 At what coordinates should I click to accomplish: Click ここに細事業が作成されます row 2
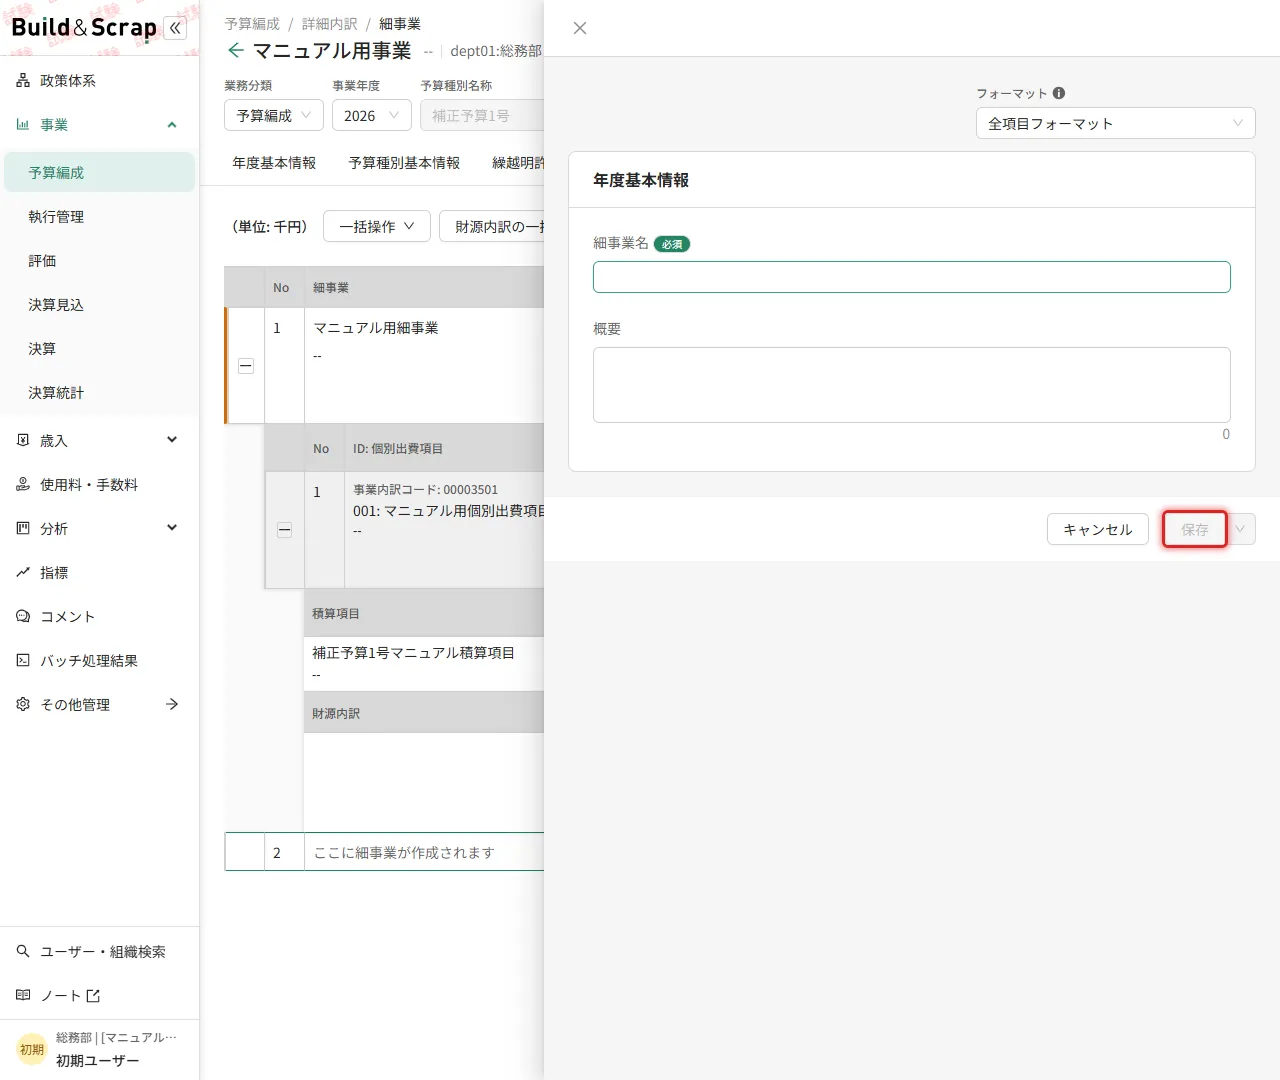click(x=404, y=852)
